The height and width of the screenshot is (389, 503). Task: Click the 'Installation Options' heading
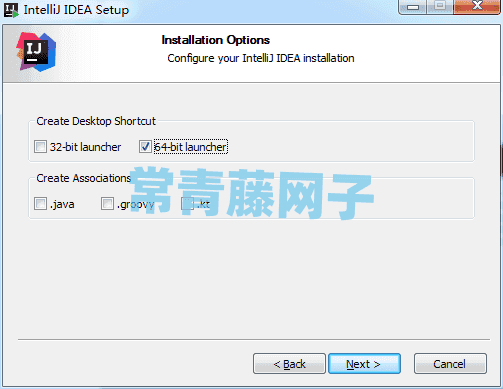click(x=216, y=40)
